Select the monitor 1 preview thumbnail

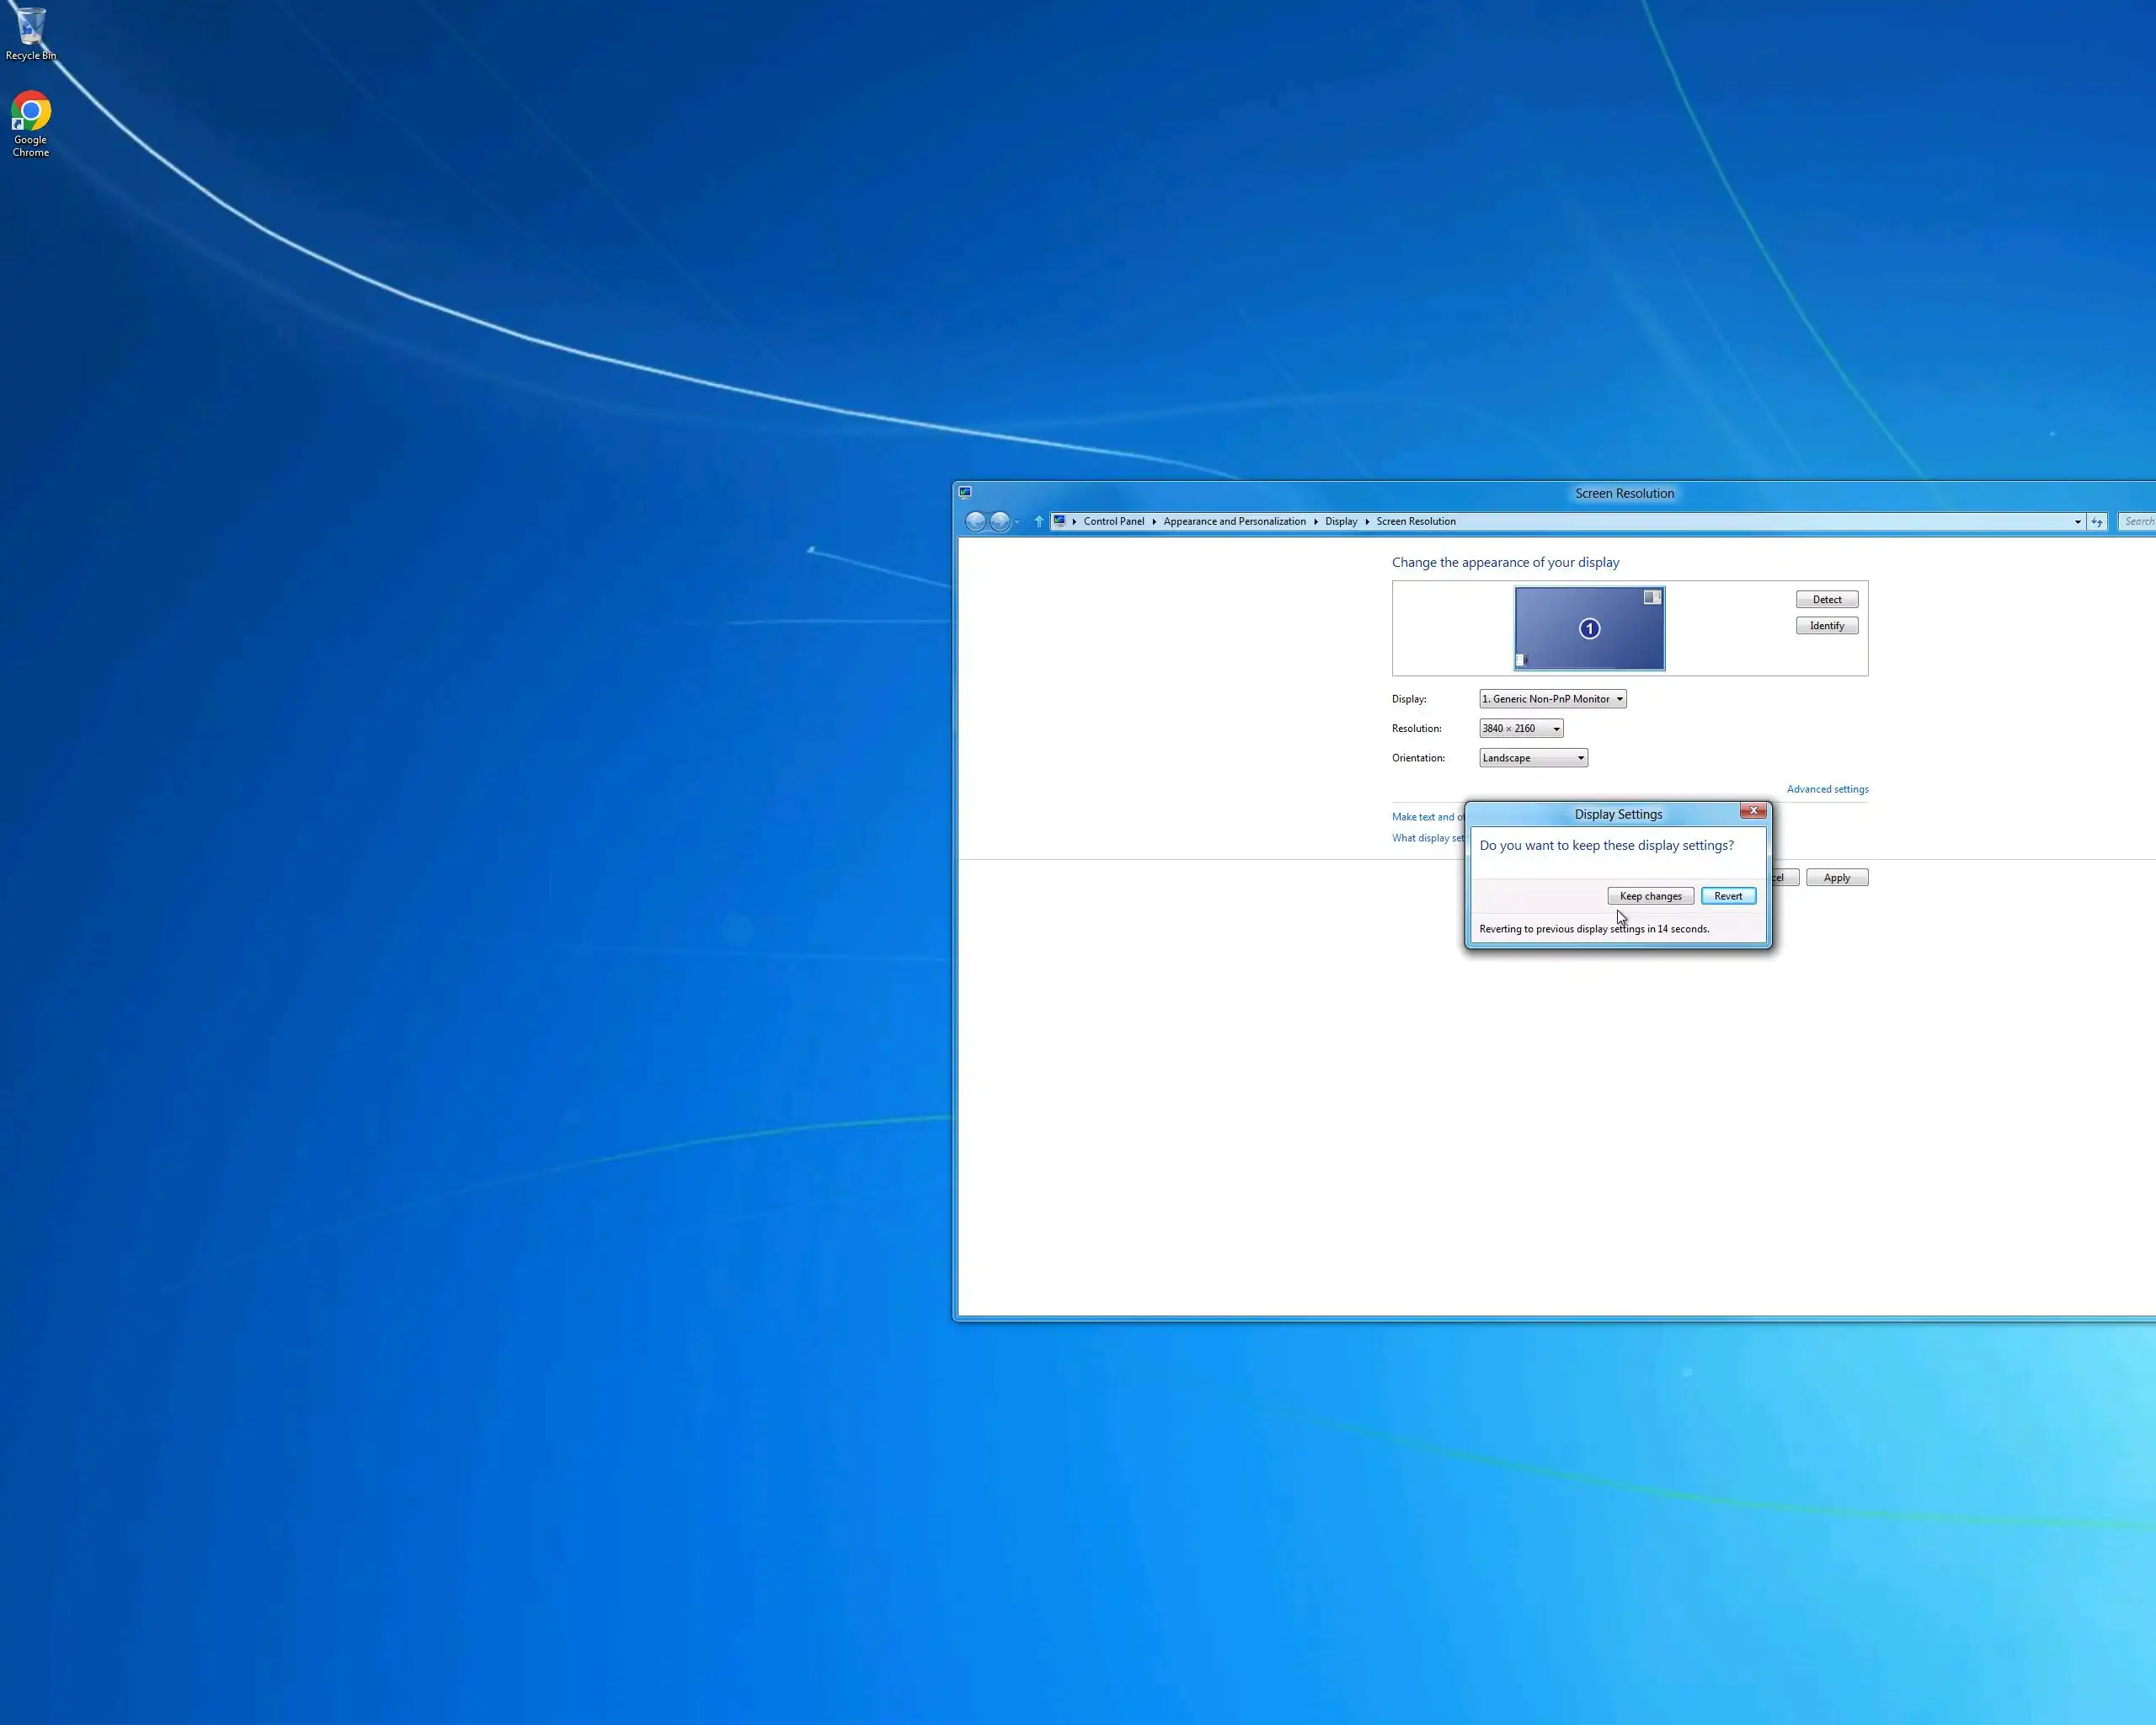pos(1589,628)
